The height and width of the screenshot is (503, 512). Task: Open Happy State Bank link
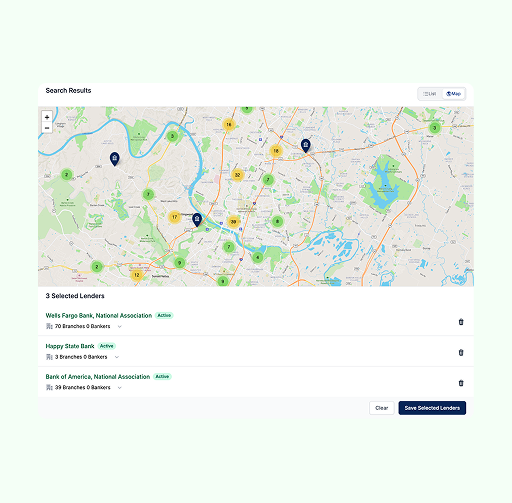click(x=70, y=346)
